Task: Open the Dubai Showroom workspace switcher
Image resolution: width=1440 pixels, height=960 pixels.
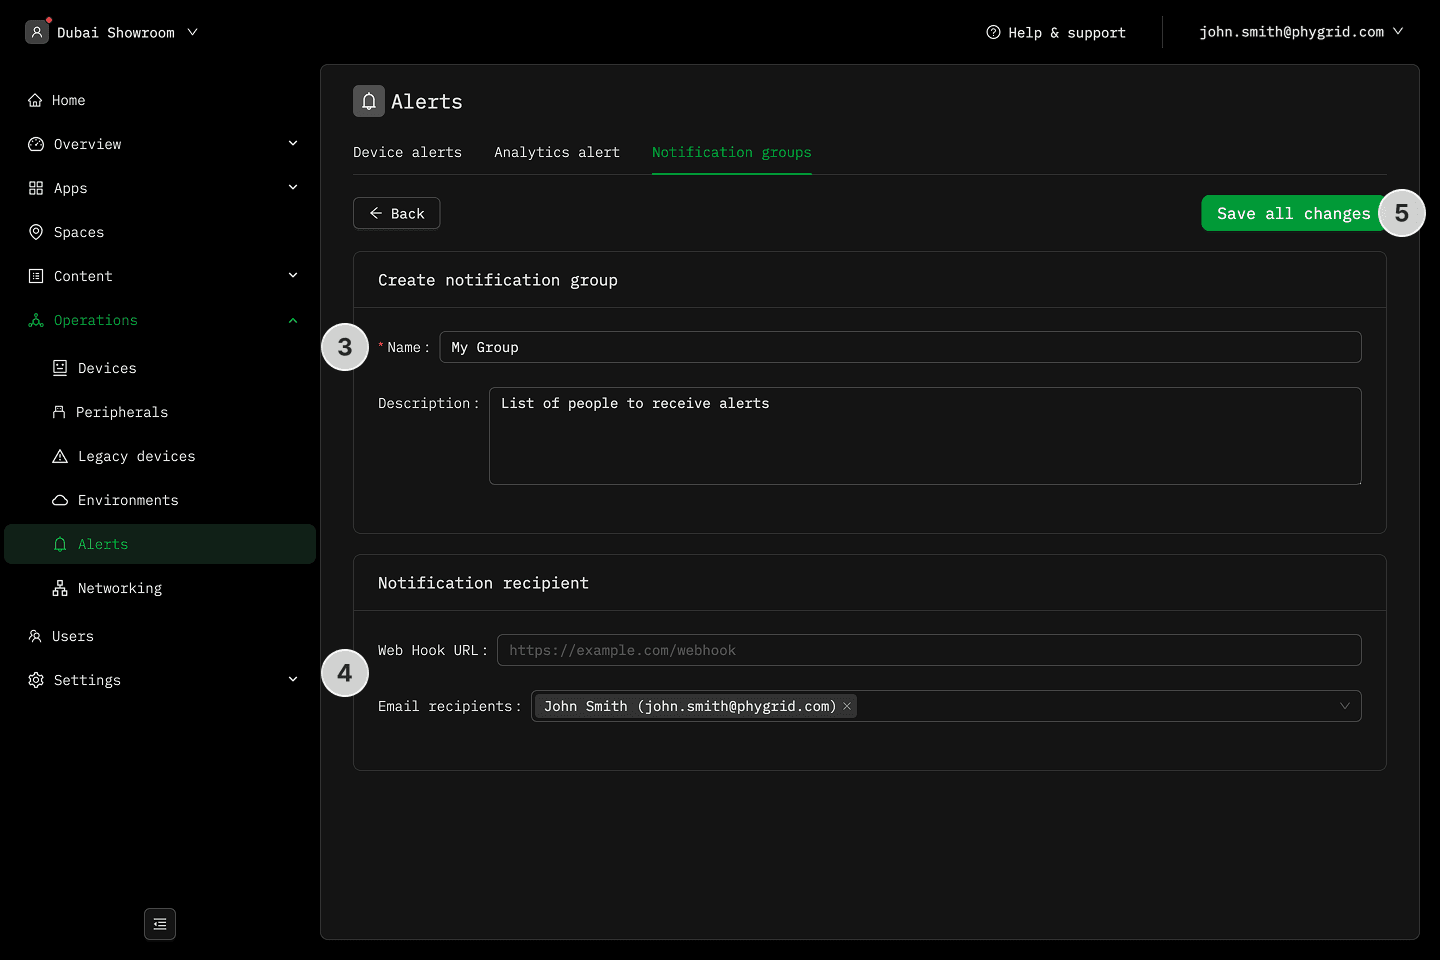Action: click(x=112, y=32)
